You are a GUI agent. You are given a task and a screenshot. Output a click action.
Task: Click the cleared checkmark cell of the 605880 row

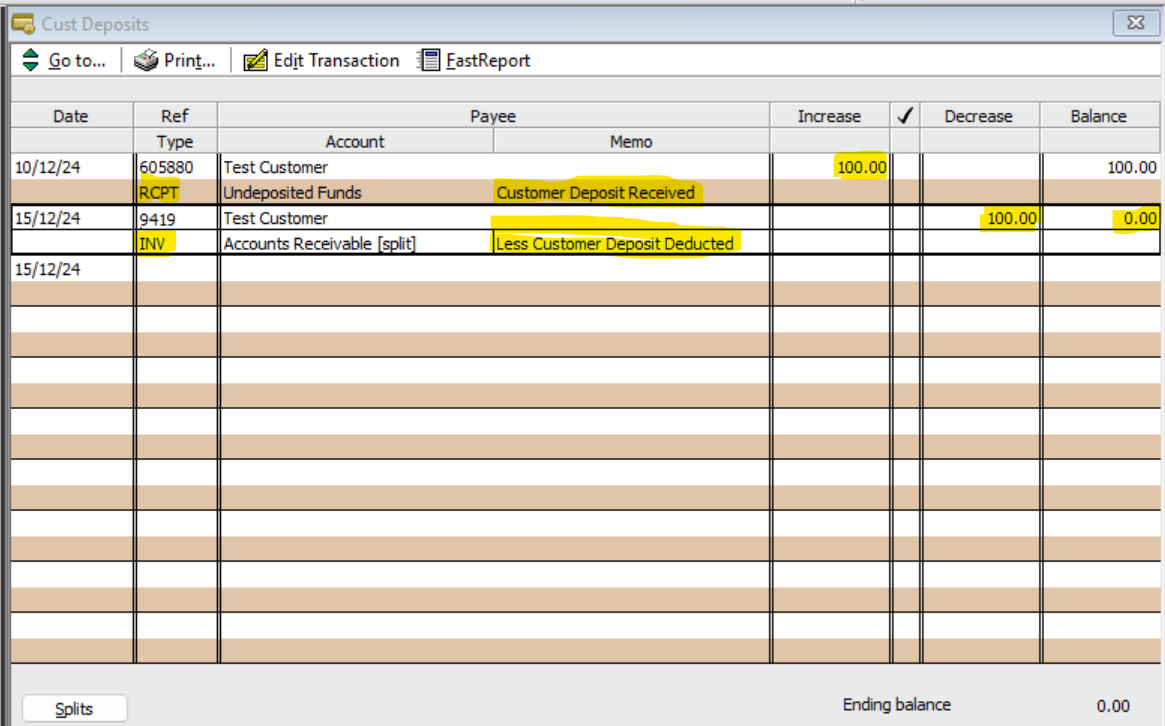[x=906, y=167]
